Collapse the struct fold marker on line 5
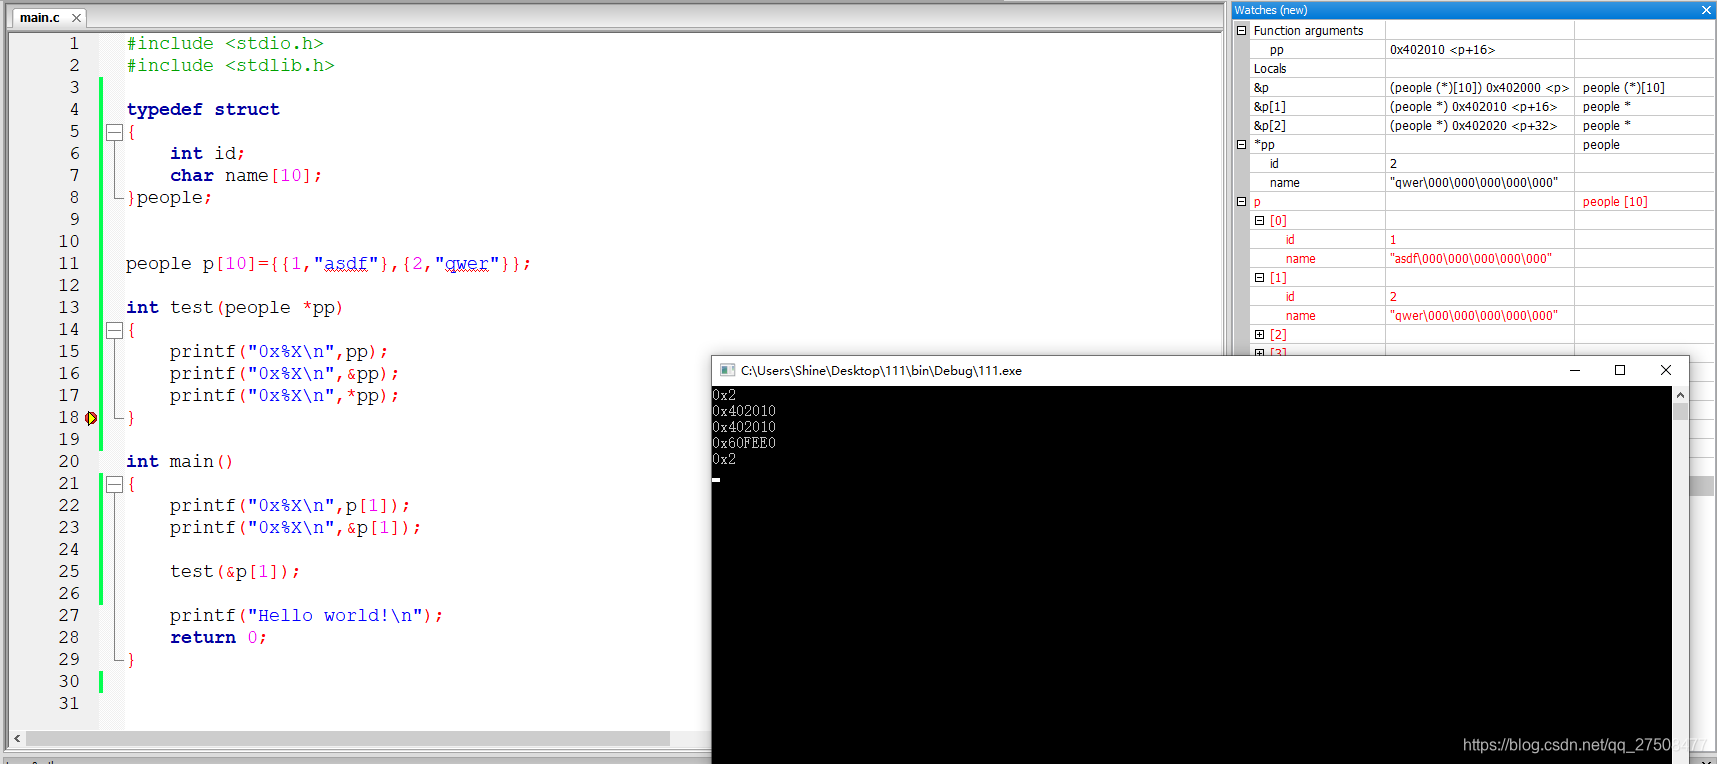 pos(115,132)
